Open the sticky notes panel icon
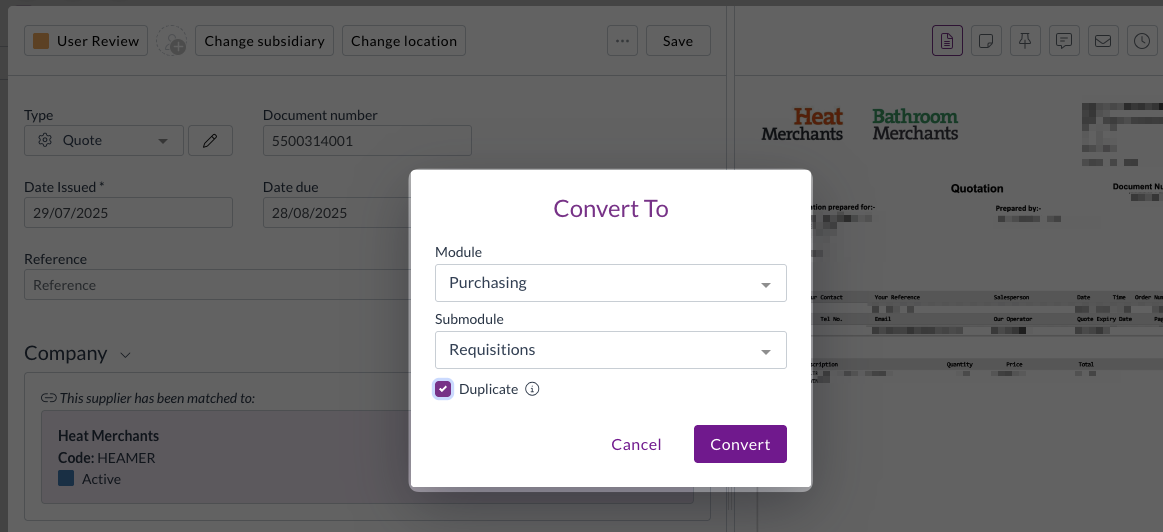Image resolution: width=1163 pixels, height=532 pixels. [986, 41]
